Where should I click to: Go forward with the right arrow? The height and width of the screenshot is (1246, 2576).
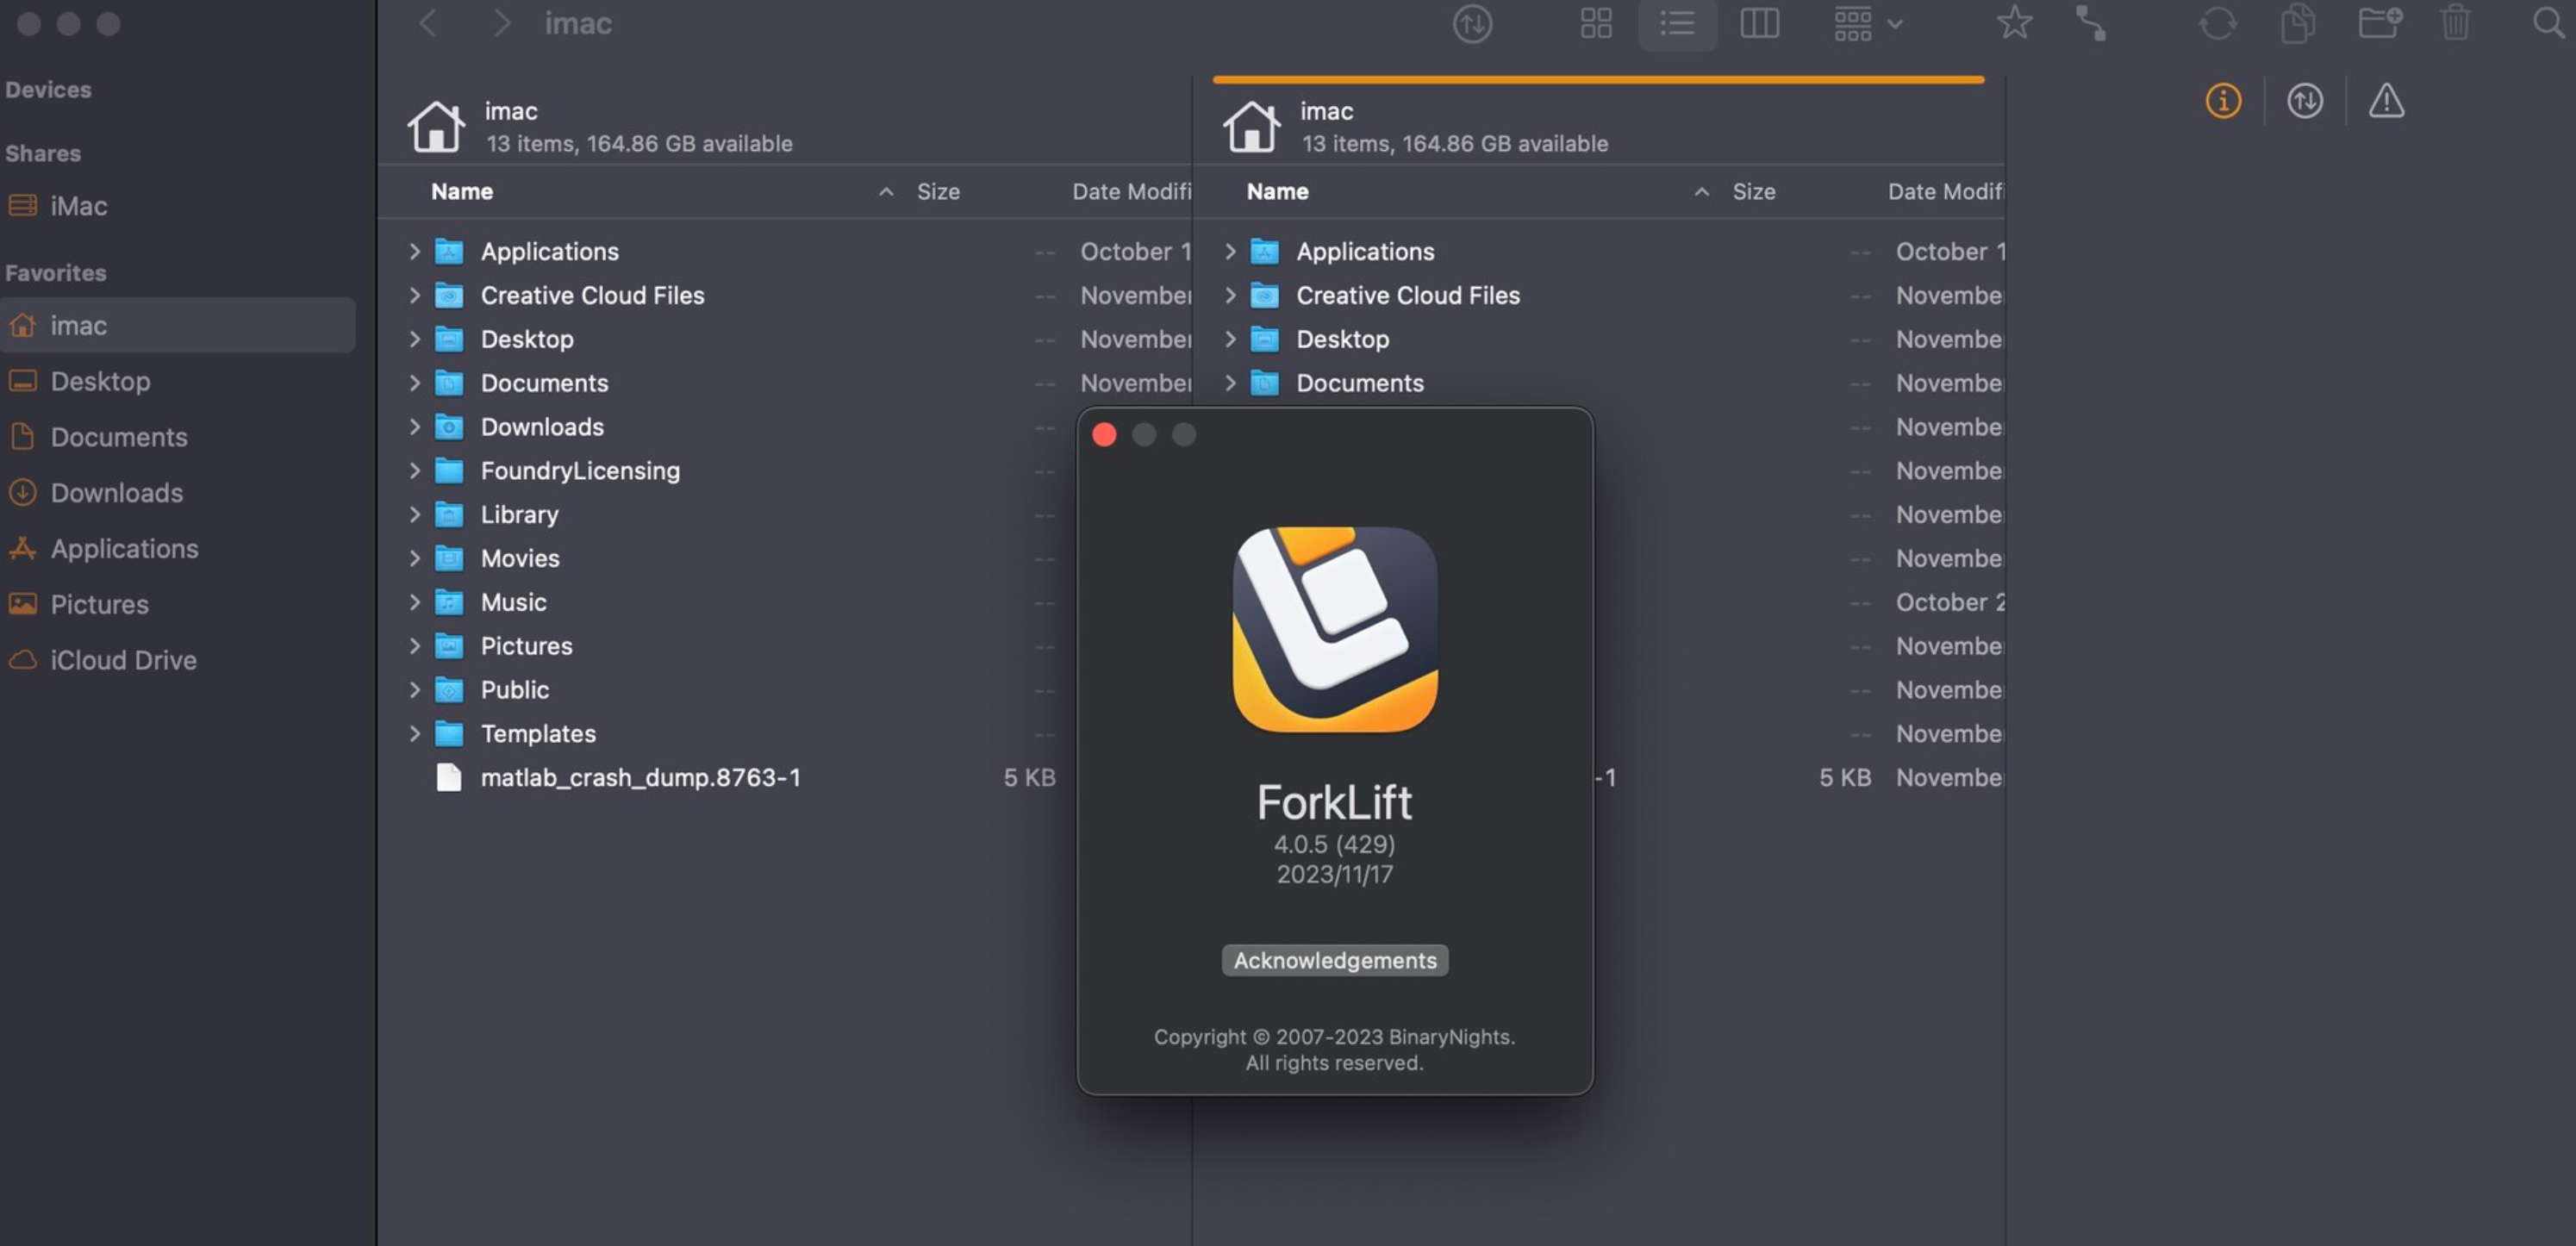pyautogui.click(x=502, y=23)
